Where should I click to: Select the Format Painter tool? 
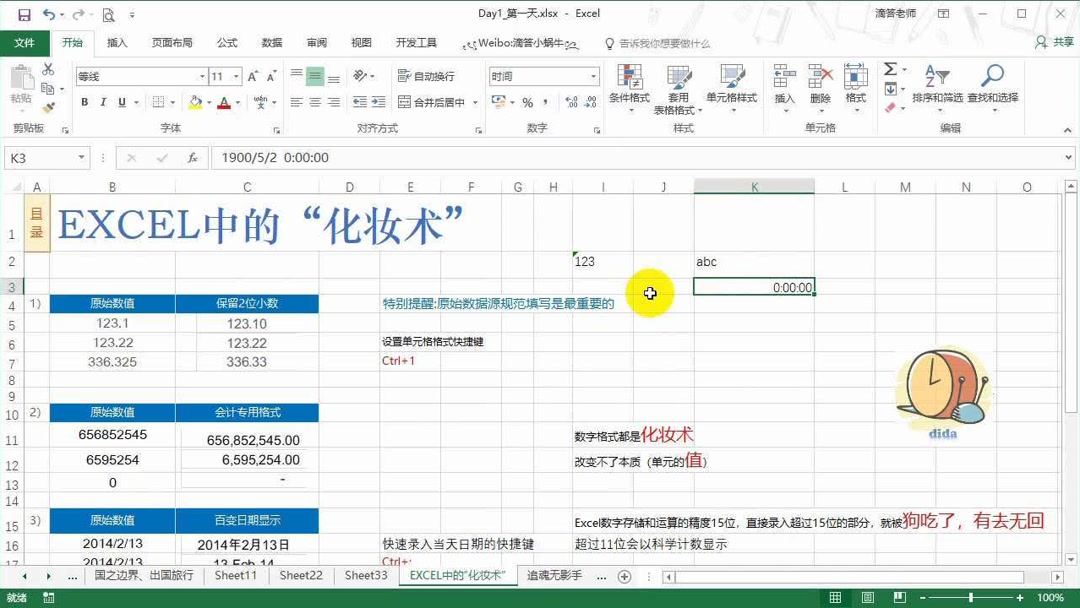tap(46, 105)
